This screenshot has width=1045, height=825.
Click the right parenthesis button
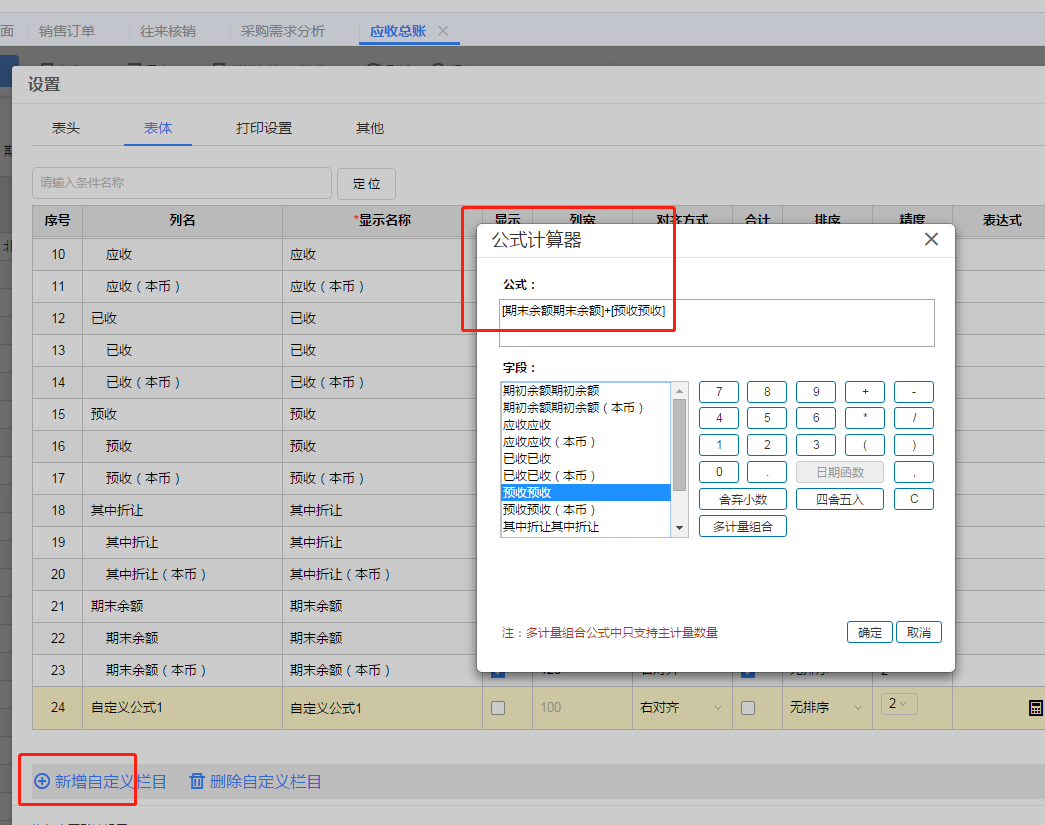pyautogui.click(x=914, y=445)
